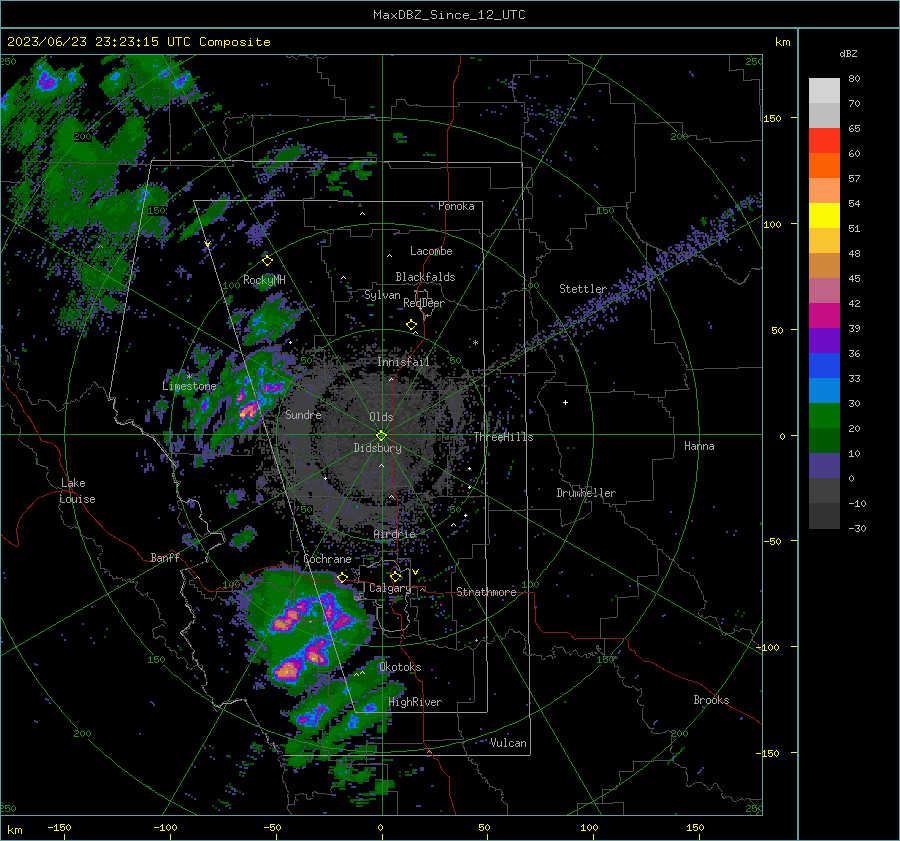Select the orange 60-57 dBZ legend swatch
Viewport: 900px width, 841px height.
[824, 166]
